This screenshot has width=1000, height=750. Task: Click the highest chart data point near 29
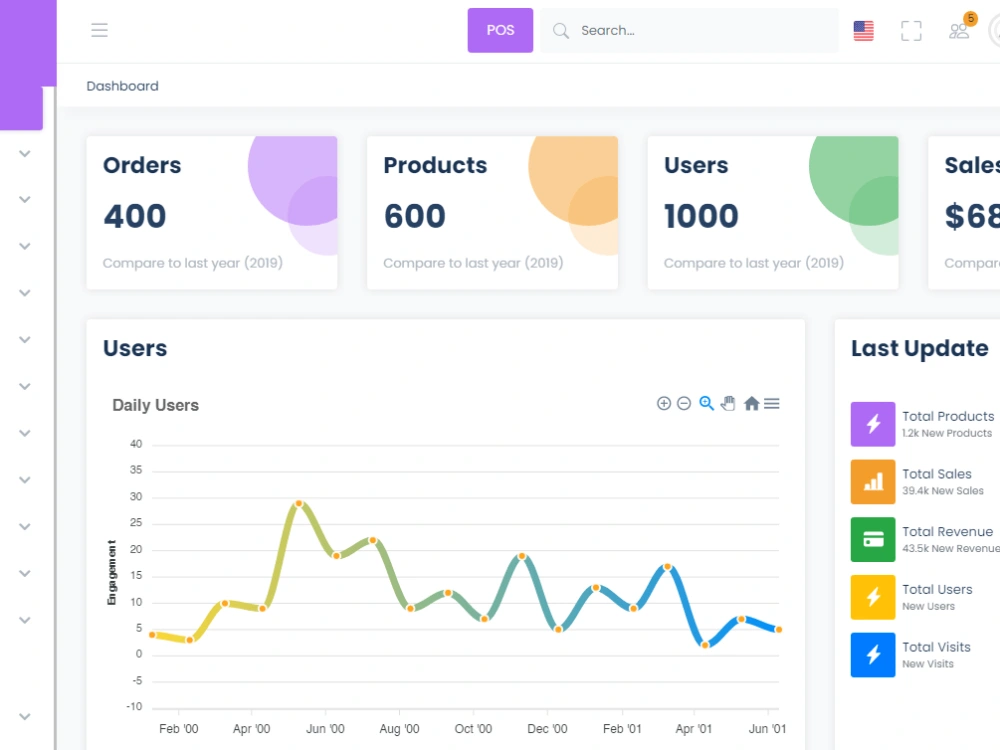(299, 504)
